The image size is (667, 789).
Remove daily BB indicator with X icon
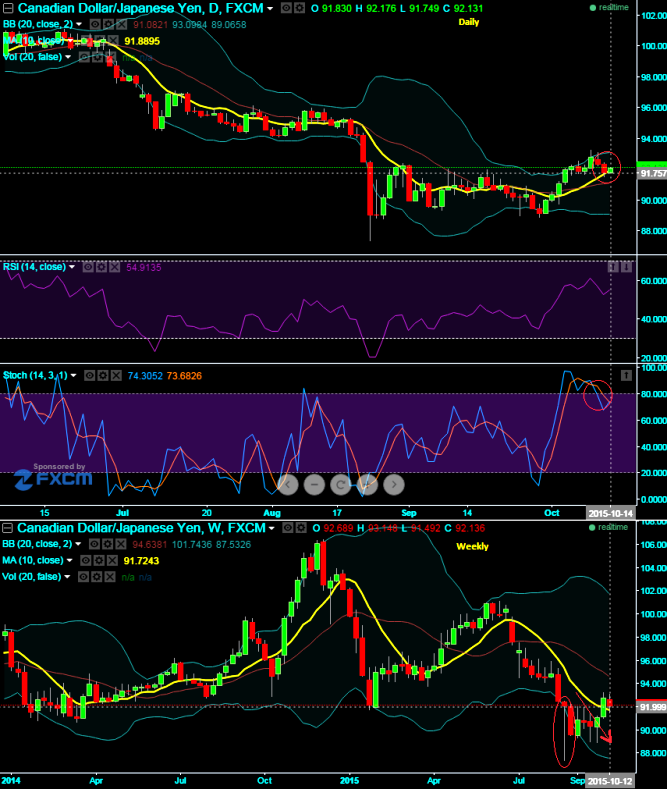click(121, 24)
